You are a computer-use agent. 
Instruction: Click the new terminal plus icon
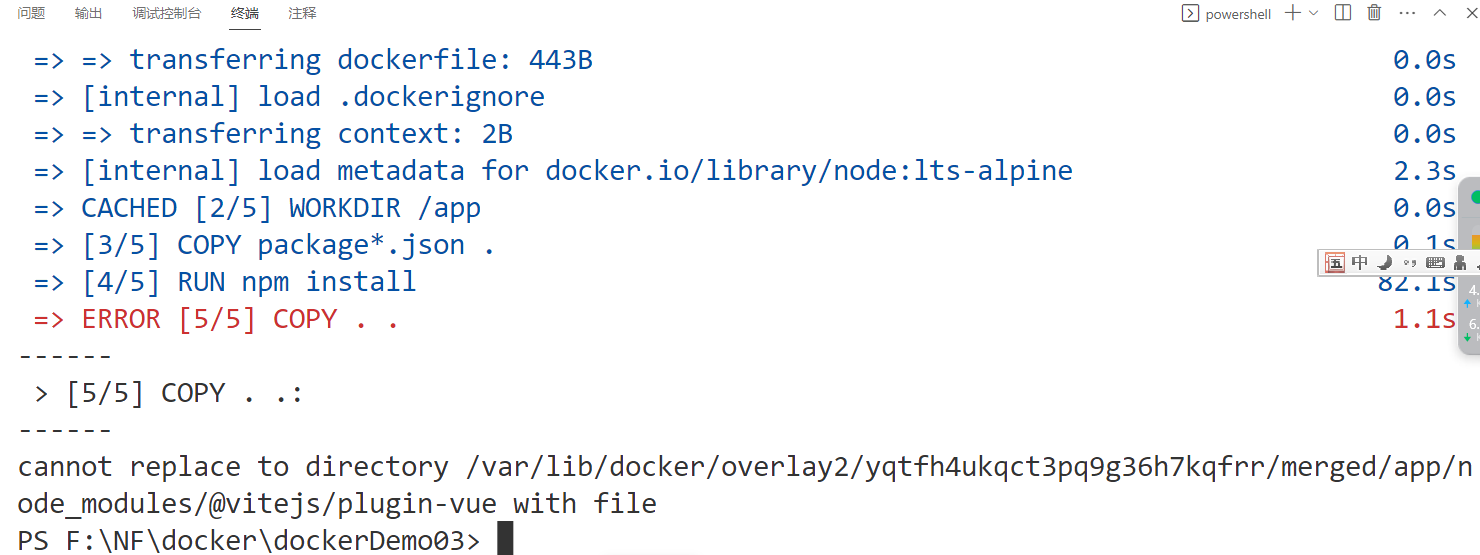(1293, 13)
